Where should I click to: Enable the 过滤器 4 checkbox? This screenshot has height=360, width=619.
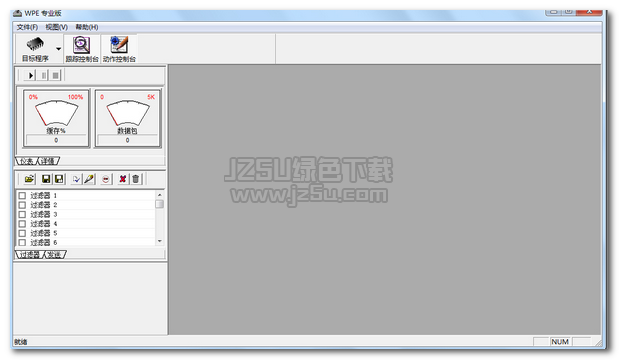22,224
